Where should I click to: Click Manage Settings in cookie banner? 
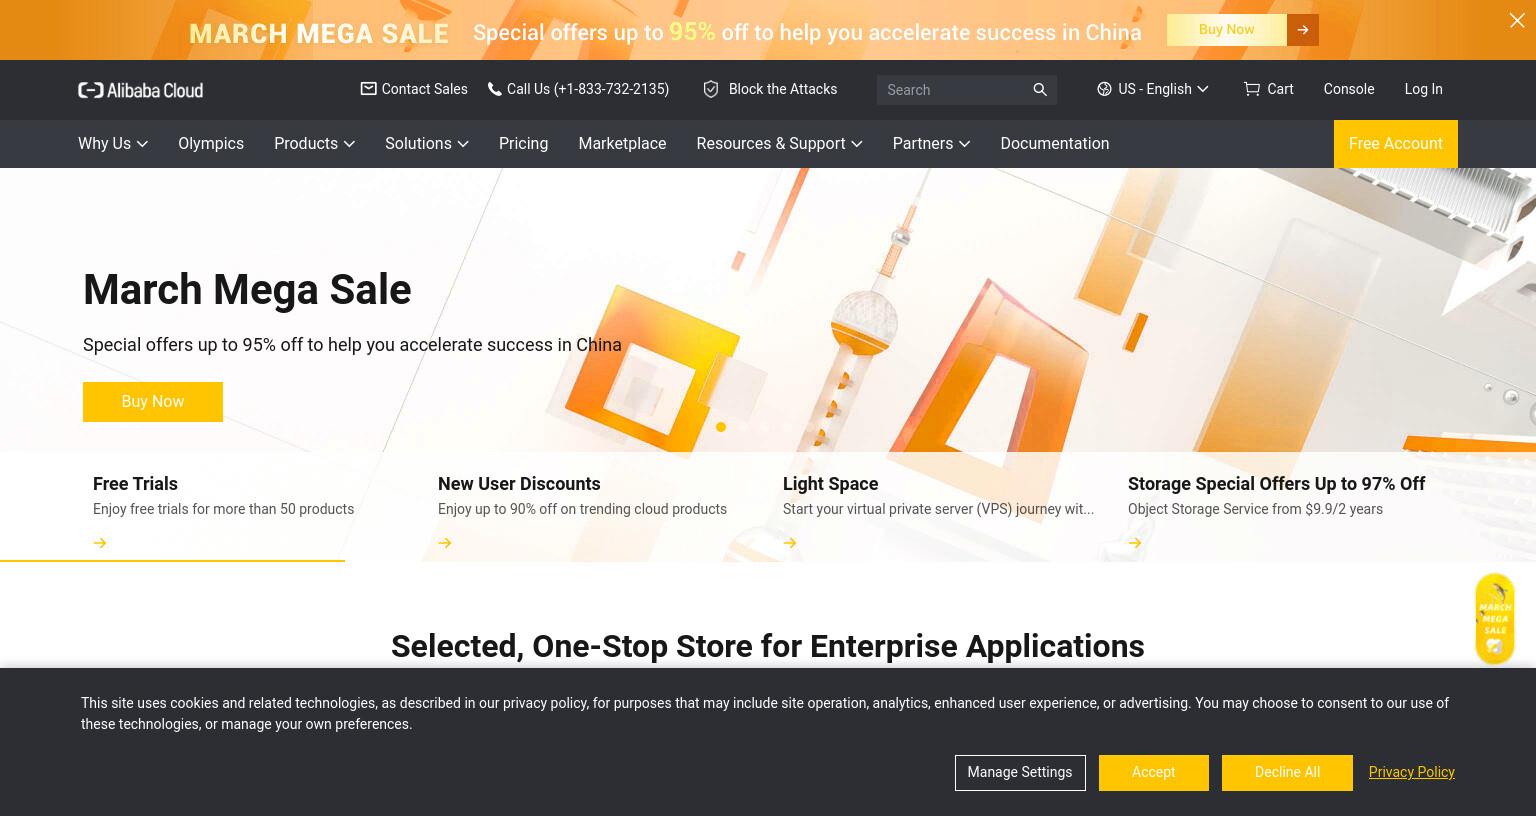[1020, 773]
